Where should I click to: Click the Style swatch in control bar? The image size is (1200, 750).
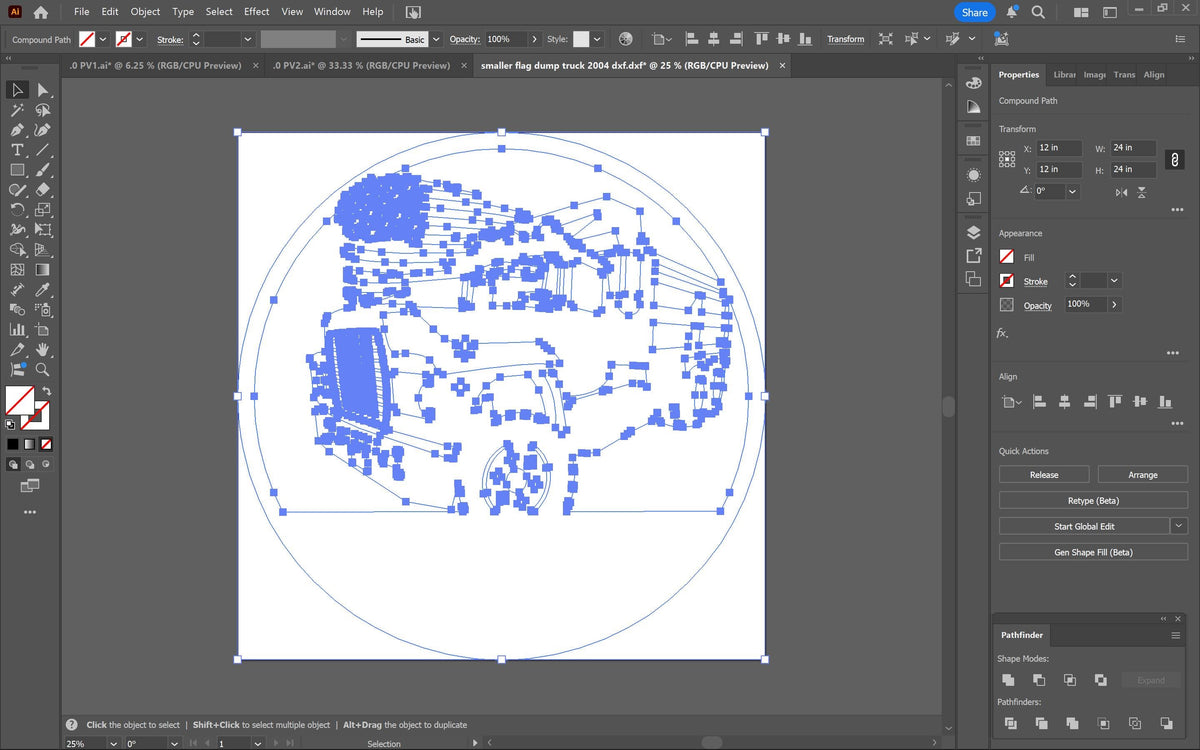(580, 39)
